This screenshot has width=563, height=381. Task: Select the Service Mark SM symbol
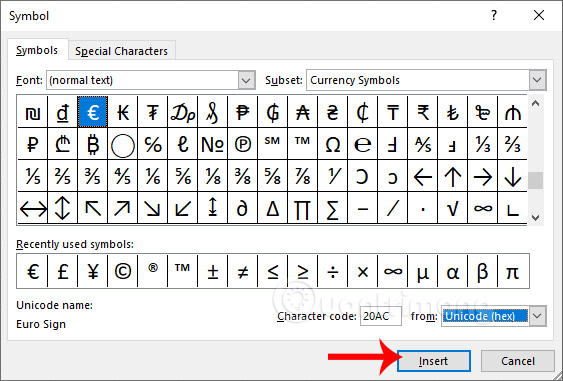click(272, 144)
